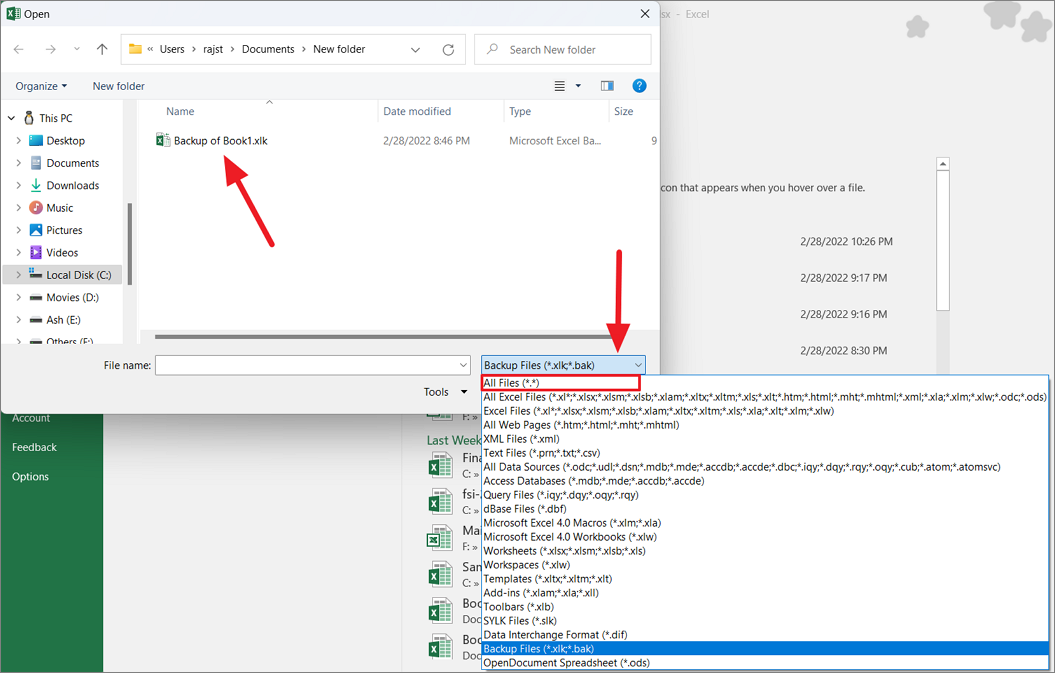Open File name history dropdown

coord(464,365)
